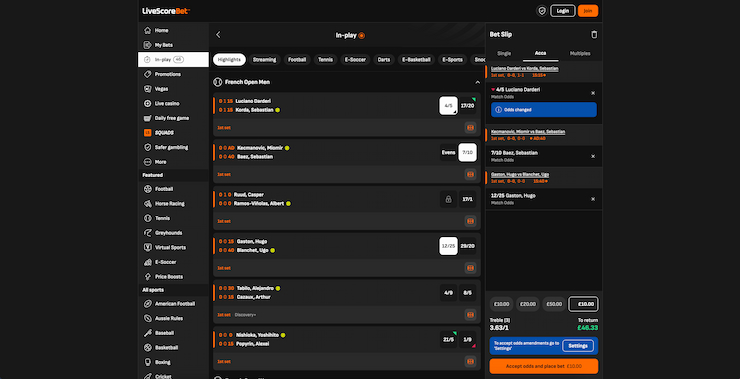
Task: Toggle 12/25 odds for Gaston, Hugo
Action: [448, 246]
